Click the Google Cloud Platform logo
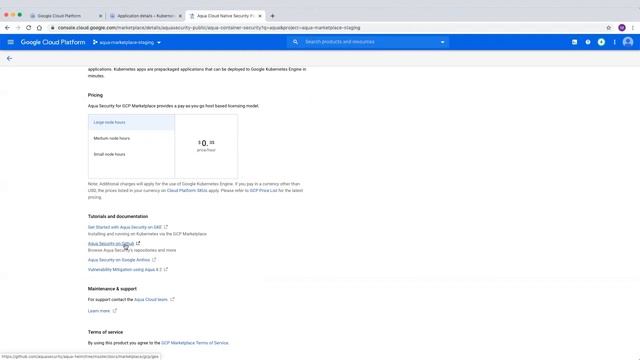This screenshot has height=360, width=640. [53, 42]
